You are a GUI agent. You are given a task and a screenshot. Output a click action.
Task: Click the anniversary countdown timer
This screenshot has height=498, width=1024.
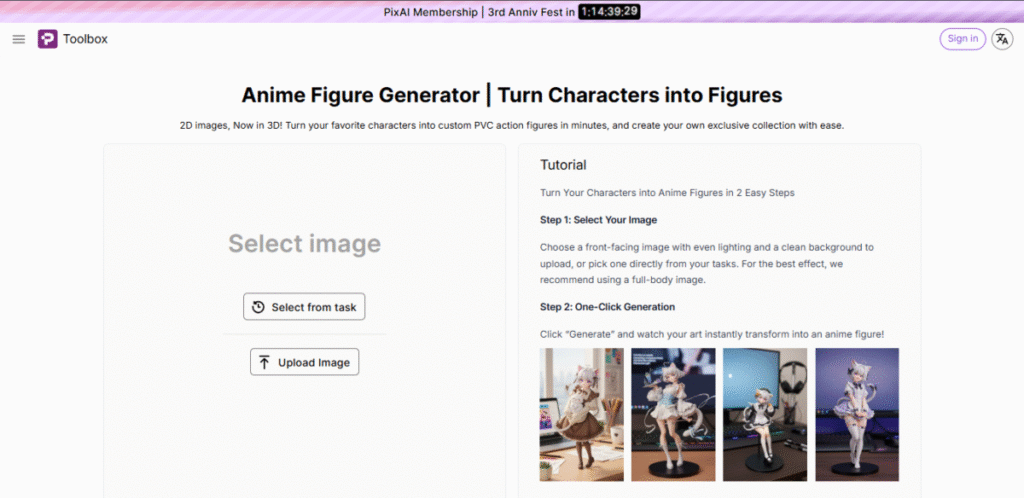[609, 12]
